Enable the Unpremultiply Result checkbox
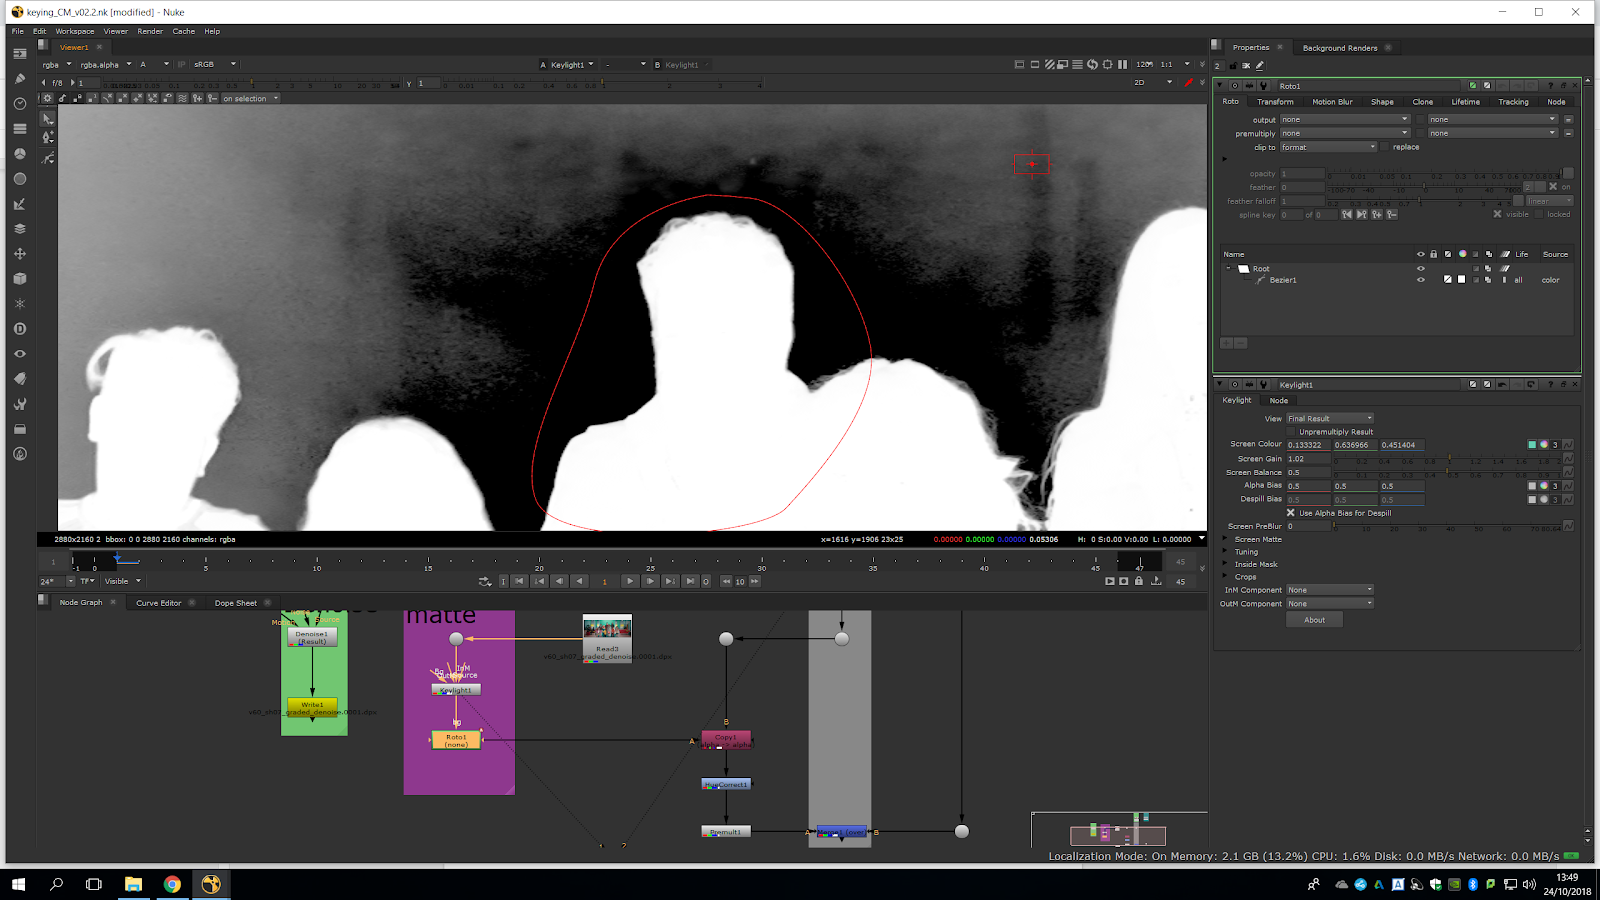Image resolution: width=1600 pixels, height=900 pixels. coord(1291,432)
